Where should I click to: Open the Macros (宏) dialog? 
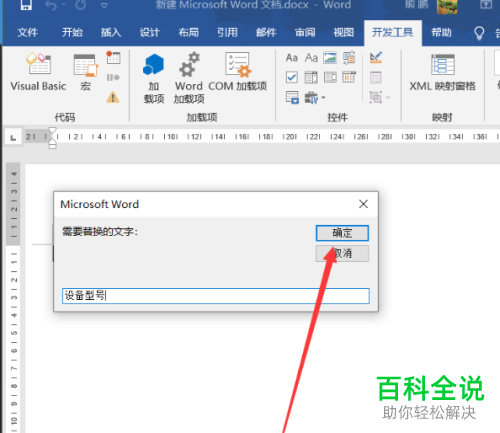point(85,72)
